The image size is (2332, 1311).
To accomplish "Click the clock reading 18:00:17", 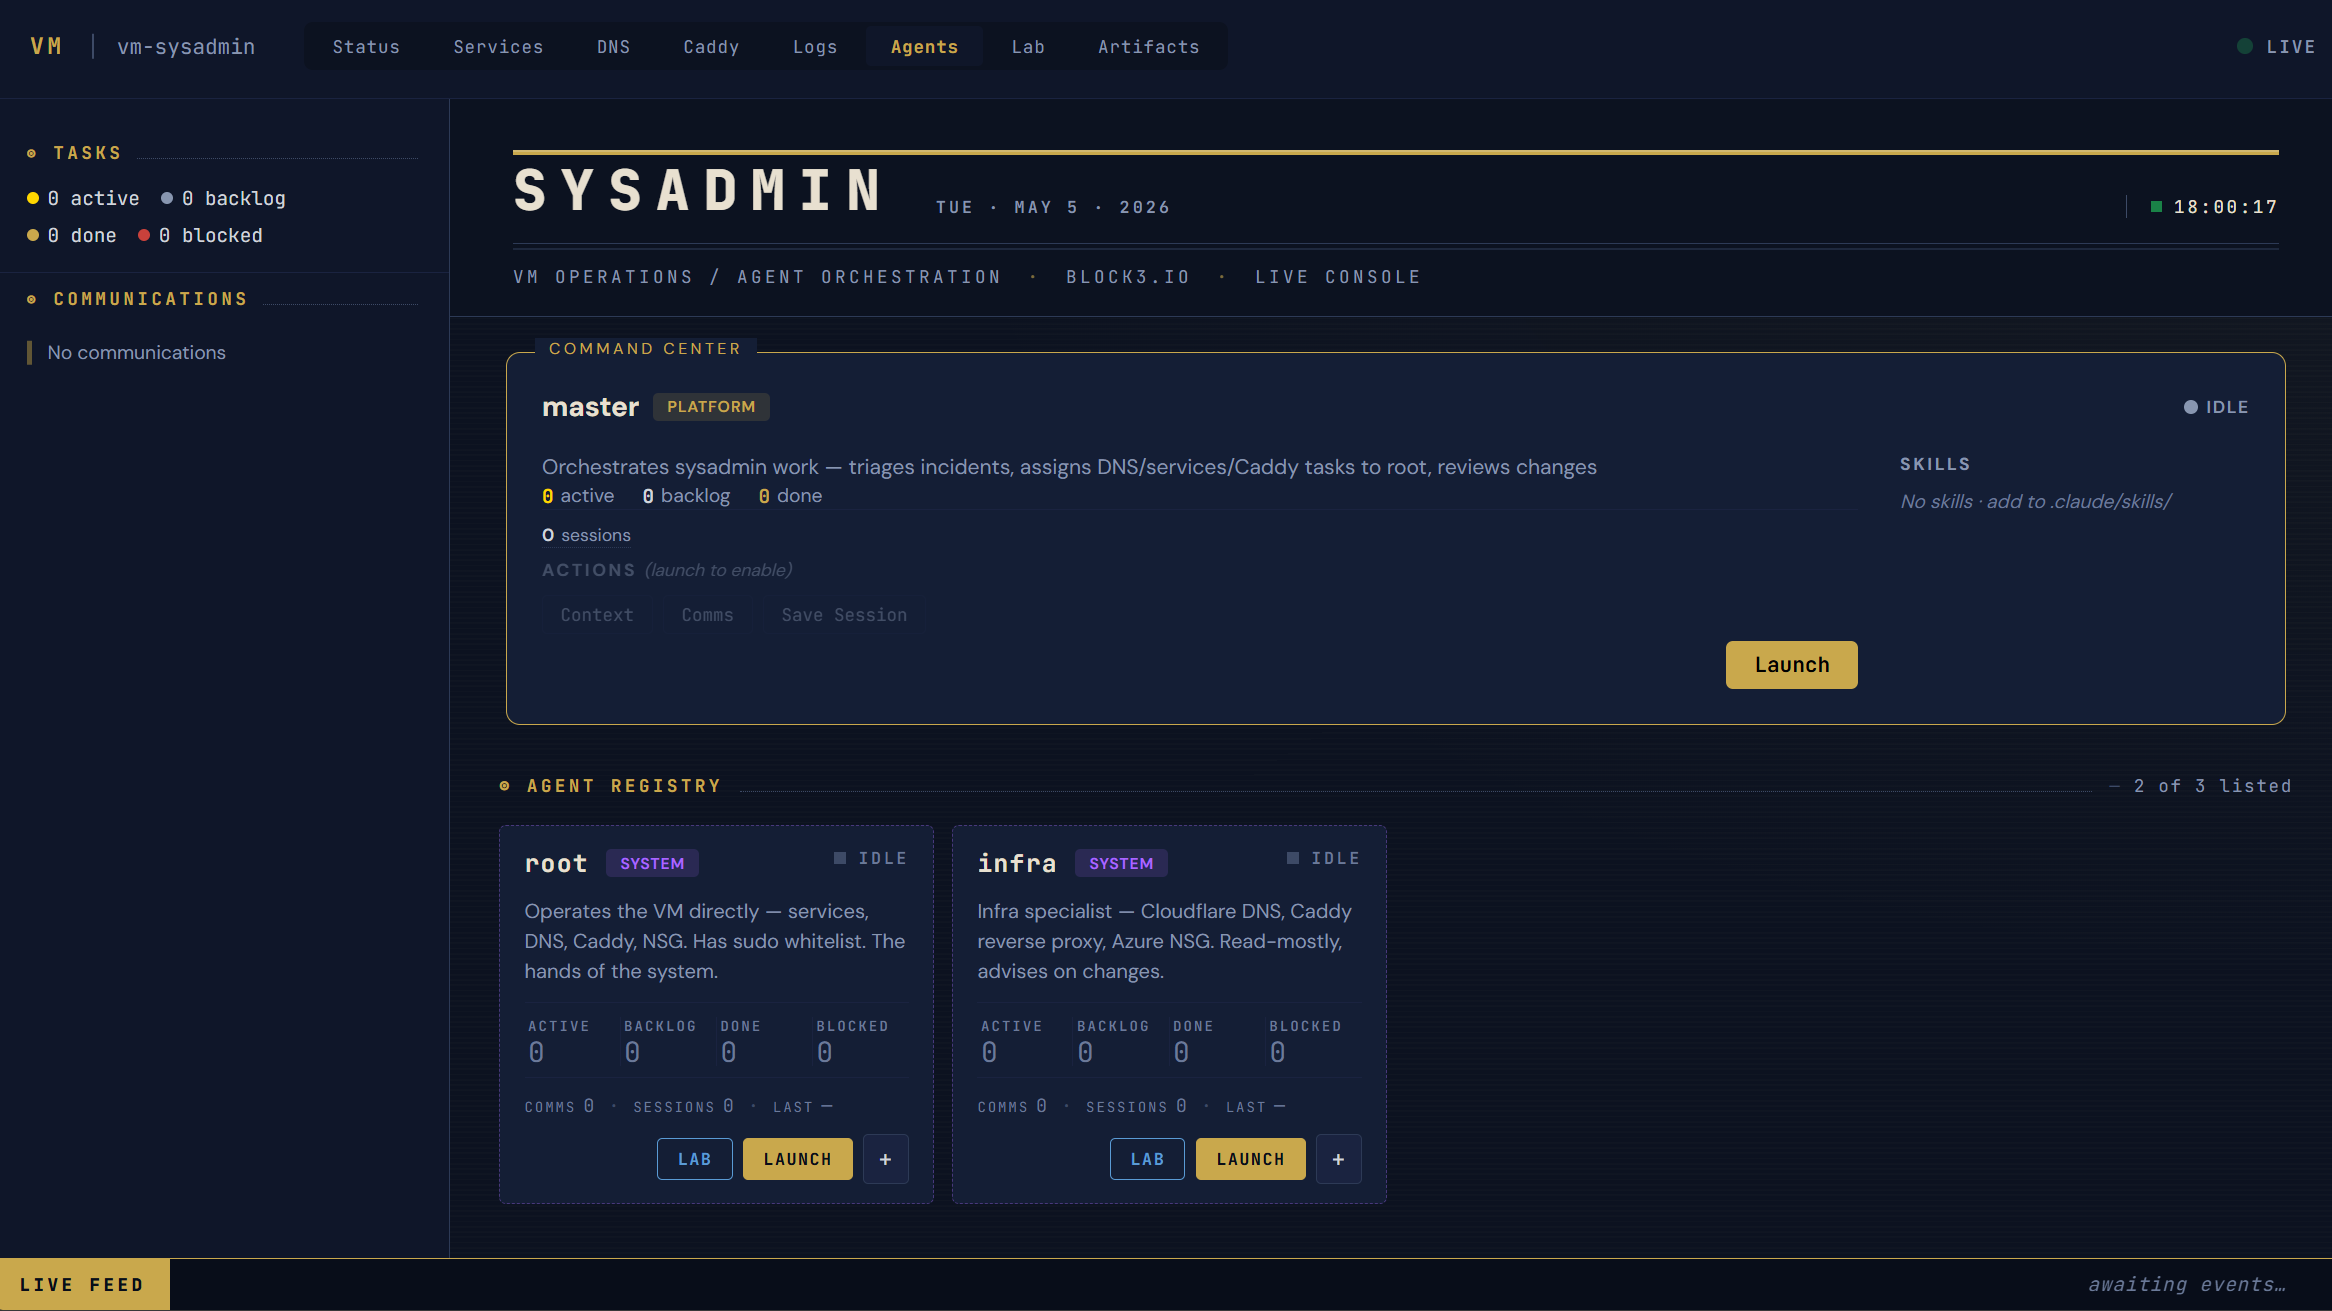I will [x=2225, y=207].
